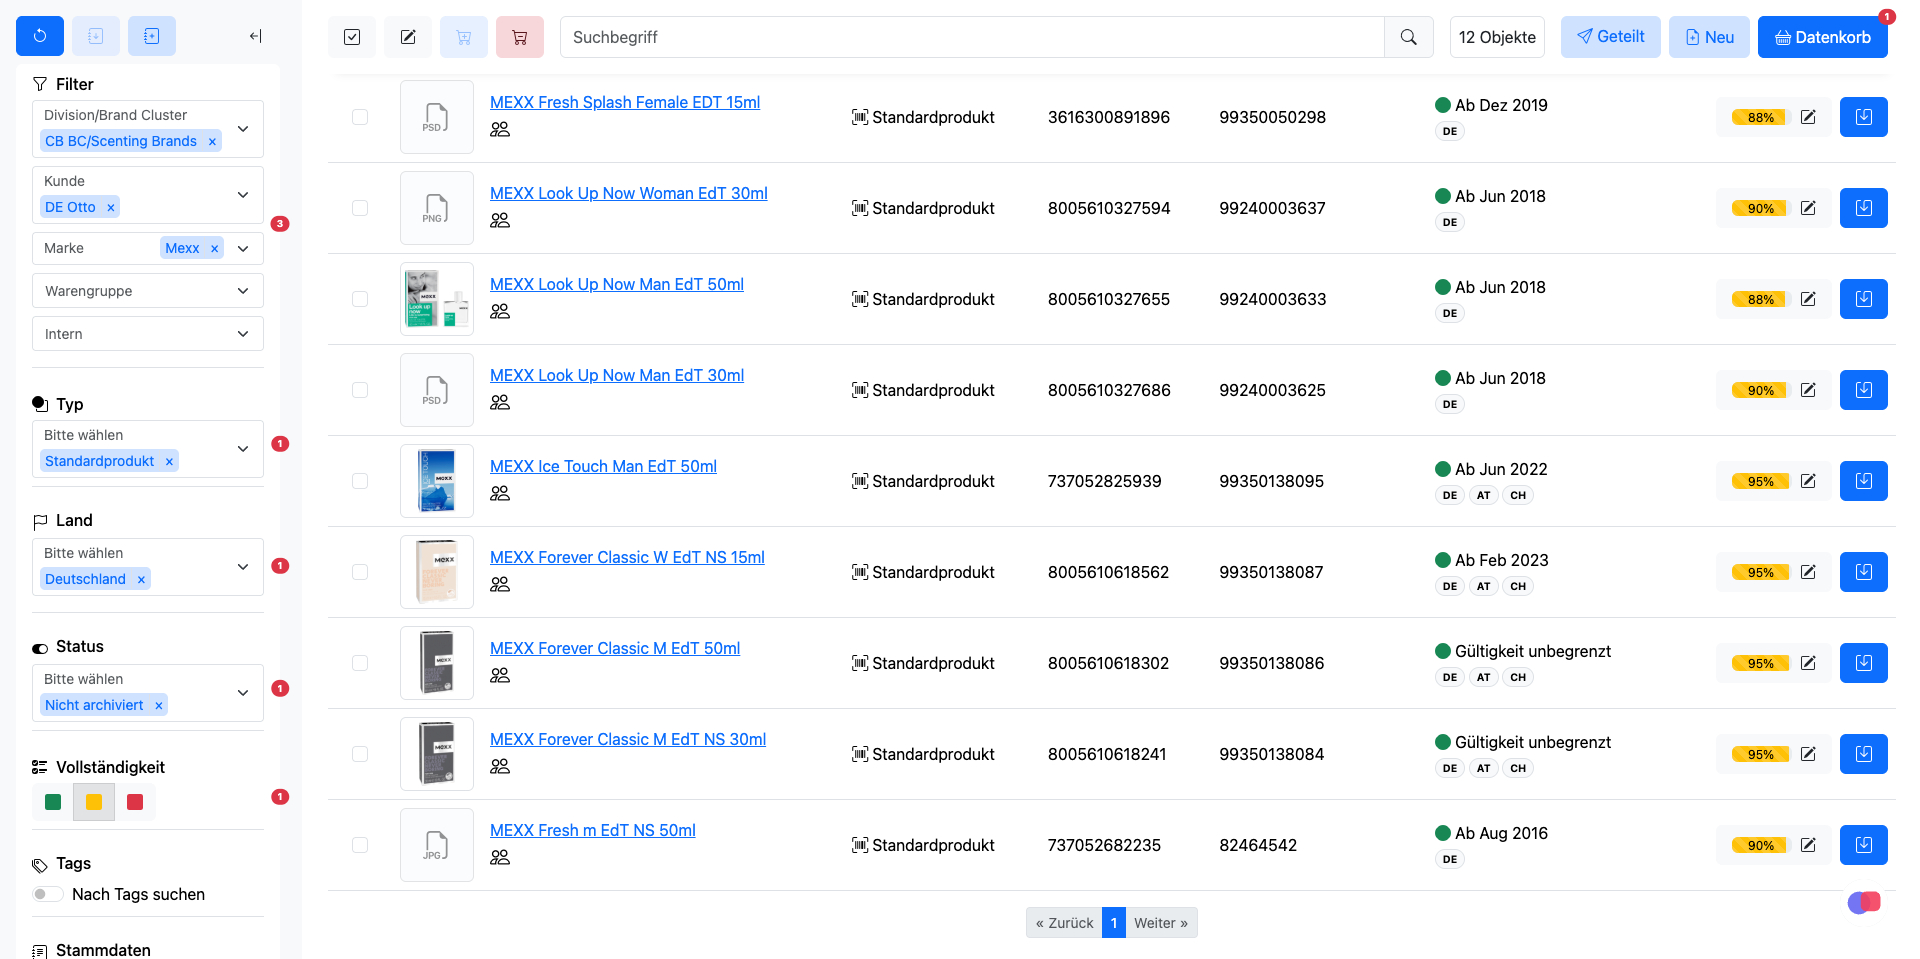Remove DE Otto filter tag
The width and height of the screenshot is (1920, 959).
(111, 208)
